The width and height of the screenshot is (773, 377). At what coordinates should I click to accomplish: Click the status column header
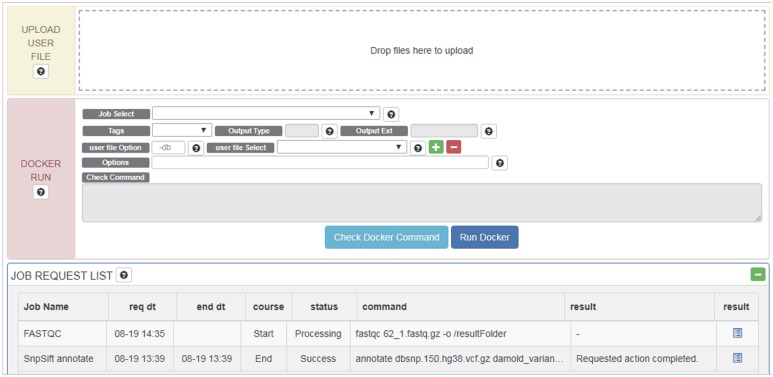(324, 307)
